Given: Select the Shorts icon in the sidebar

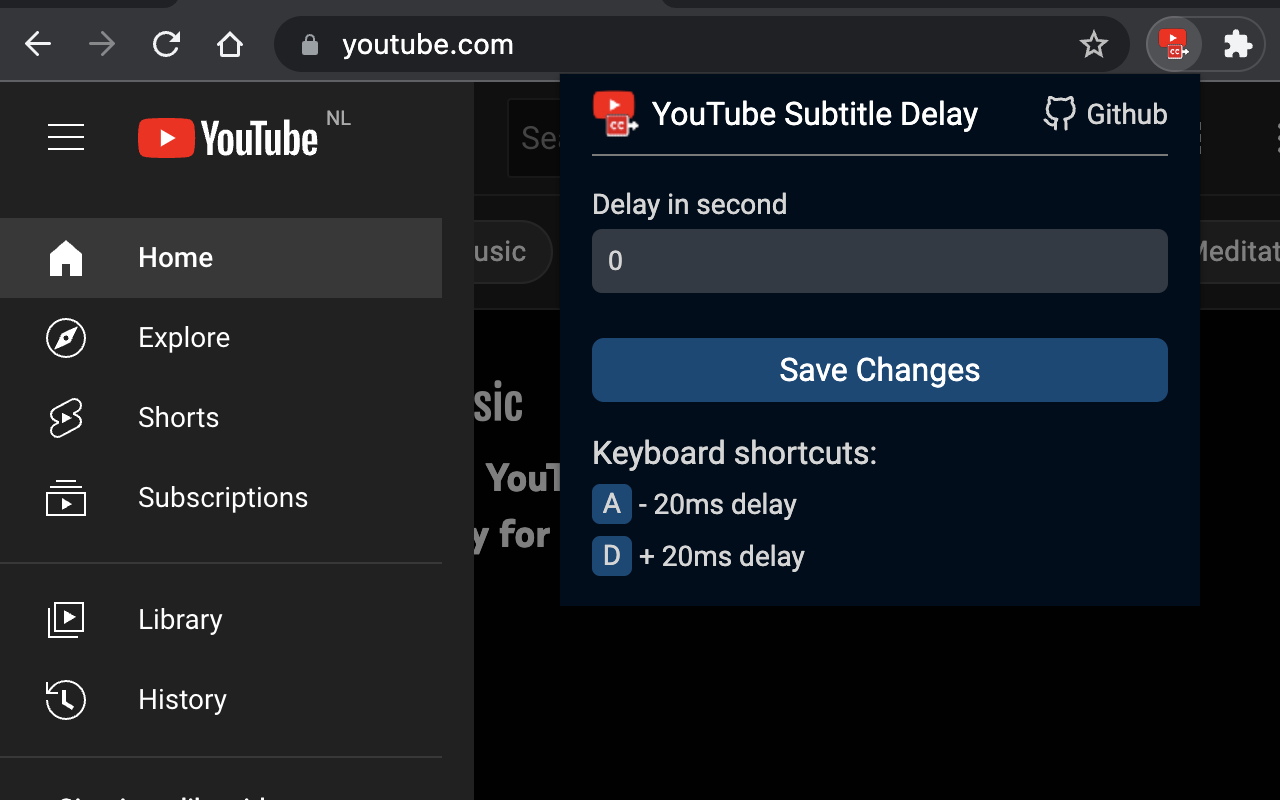Looking at the screenshot, I should point(66,418).
